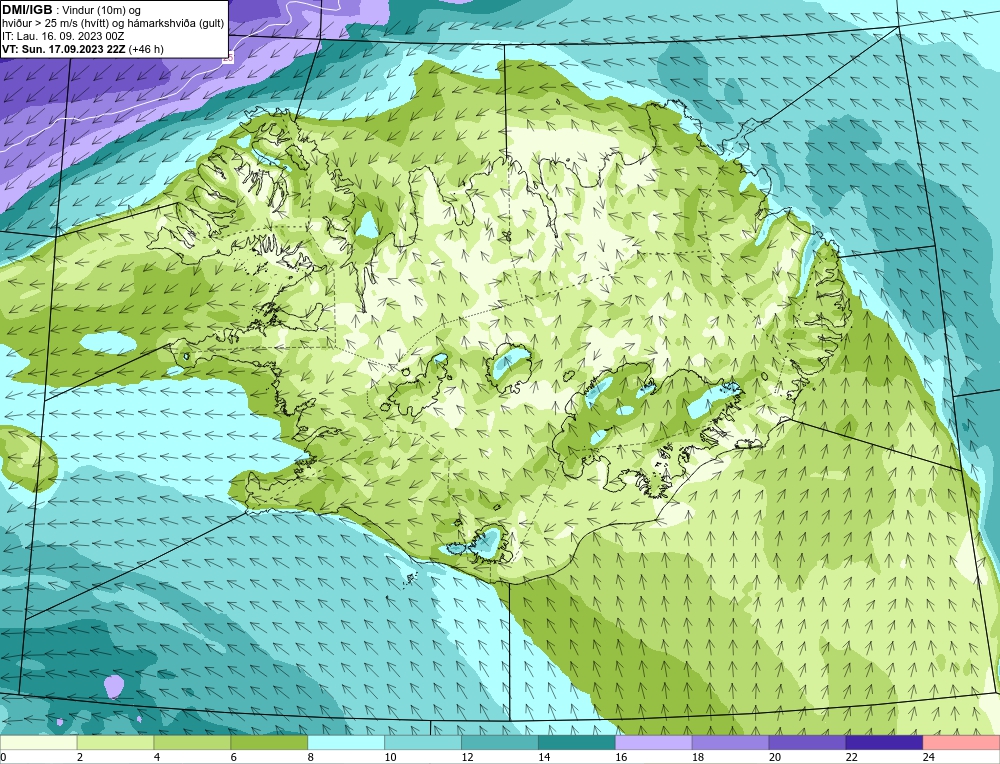Screen dimensions: 1000x764
Task: Click the small purple wind patch in southwest sea
Action: pos(114,686)
